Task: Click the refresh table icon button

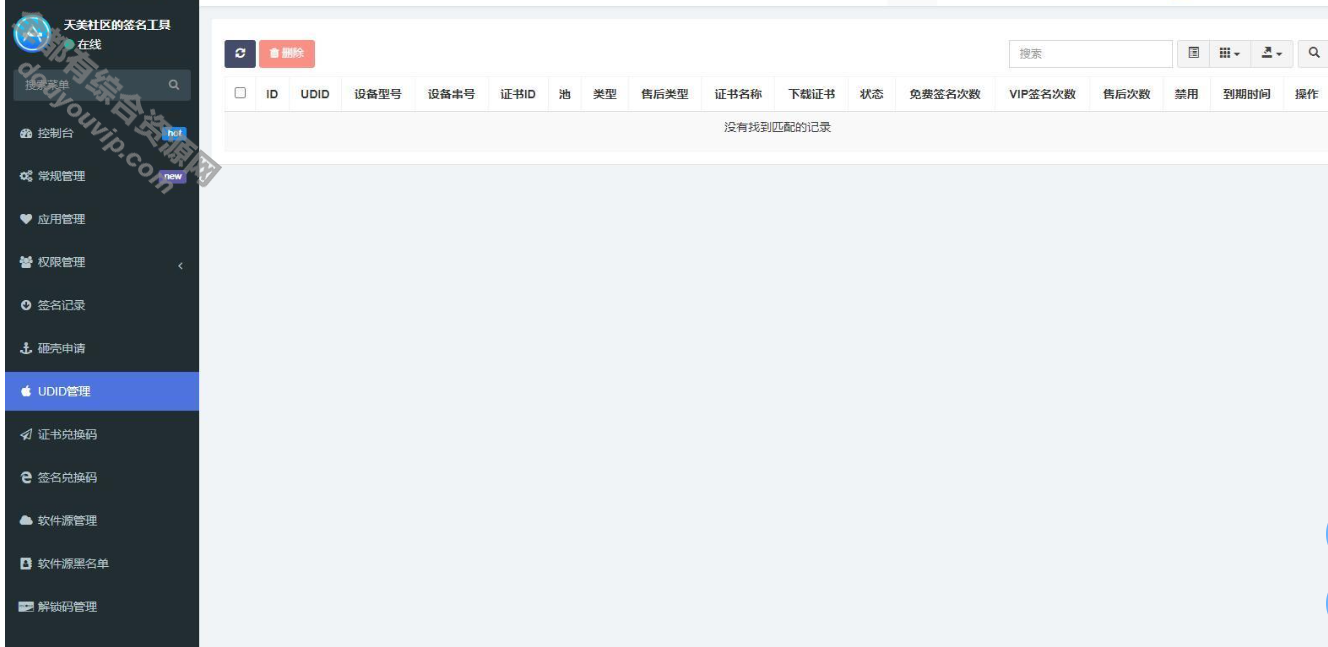Action: pos(240,54)
